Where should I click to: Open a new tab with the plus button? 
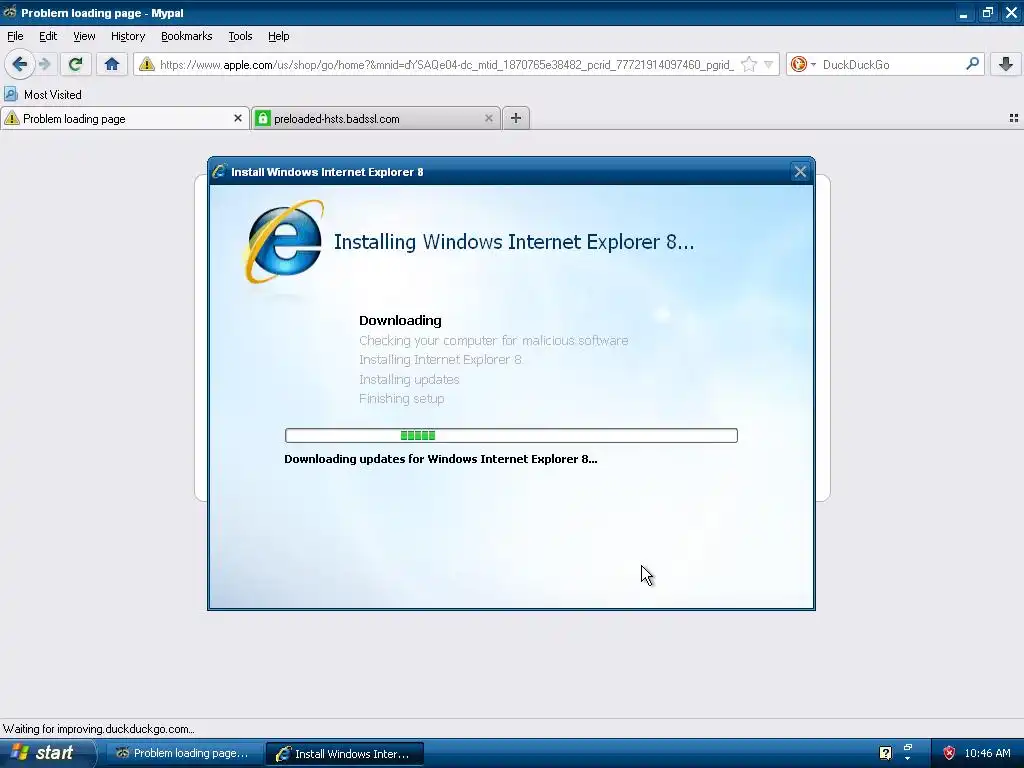tap(516, 118)
